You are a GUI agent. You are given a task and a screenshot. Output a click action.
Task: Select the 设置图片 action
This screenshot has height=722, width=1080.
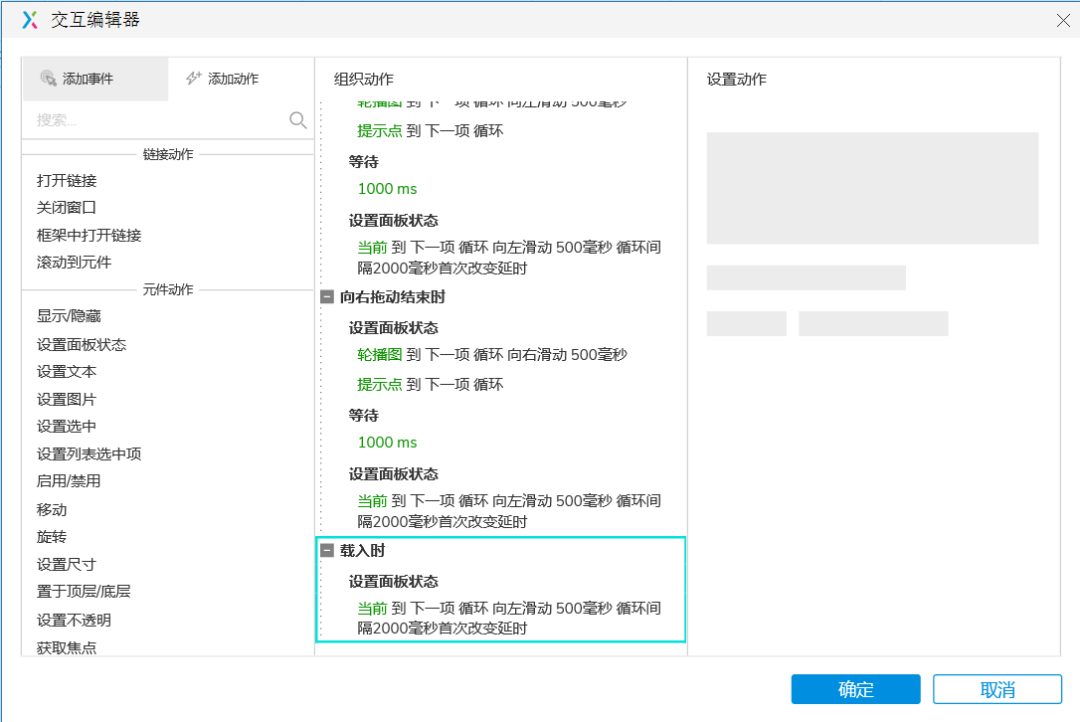point(67,399)
